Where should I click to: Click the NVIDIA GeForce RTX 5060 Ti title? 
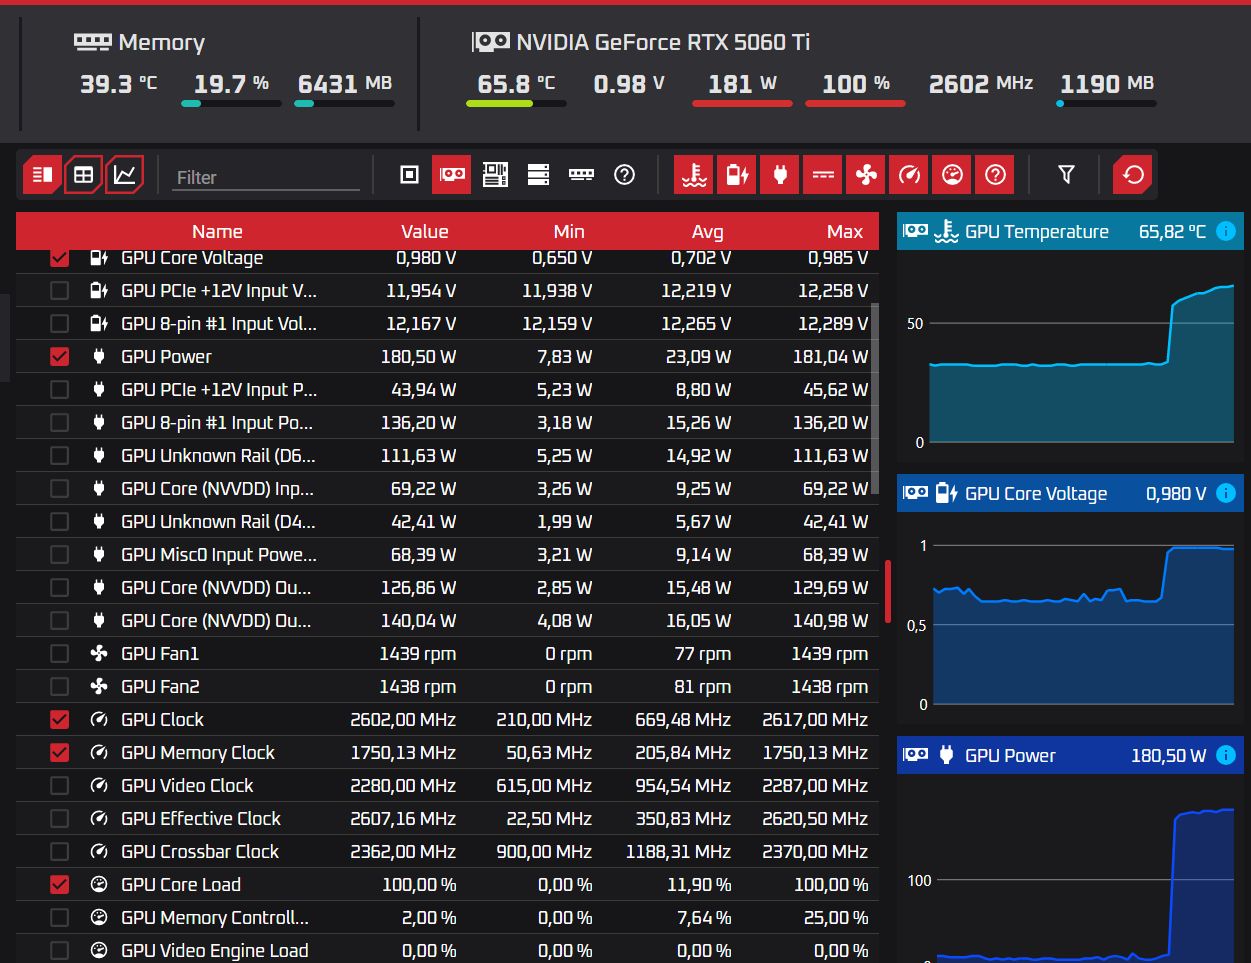point(663,42)
